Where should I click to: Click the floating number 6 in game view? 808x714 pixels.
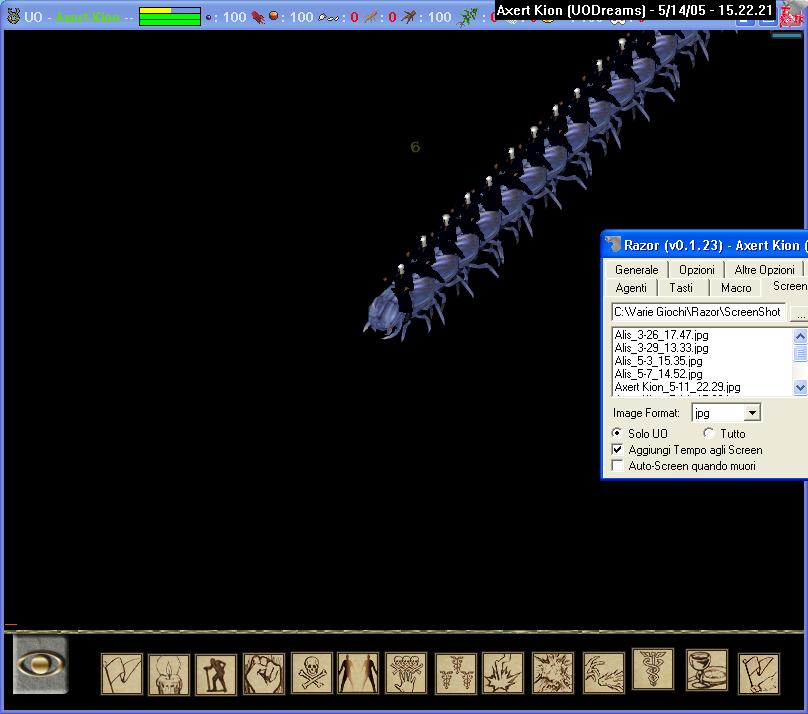pyautogui.click(x=415, y=147)
